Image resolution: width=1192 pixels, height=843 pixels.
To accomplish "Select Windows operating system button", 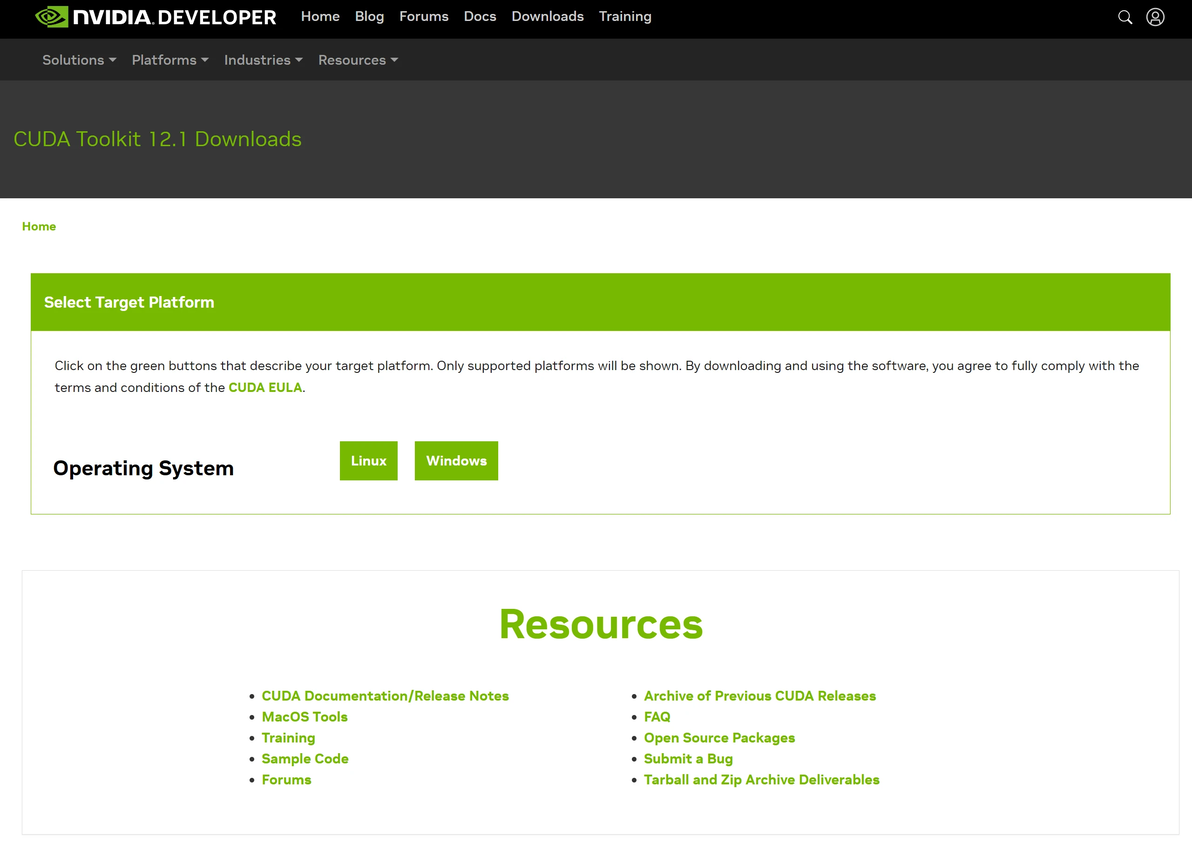I will pos(456,461).
